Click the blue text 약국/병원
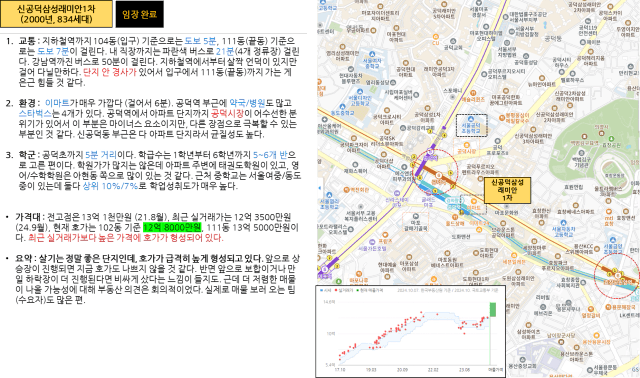 [247, 103]
